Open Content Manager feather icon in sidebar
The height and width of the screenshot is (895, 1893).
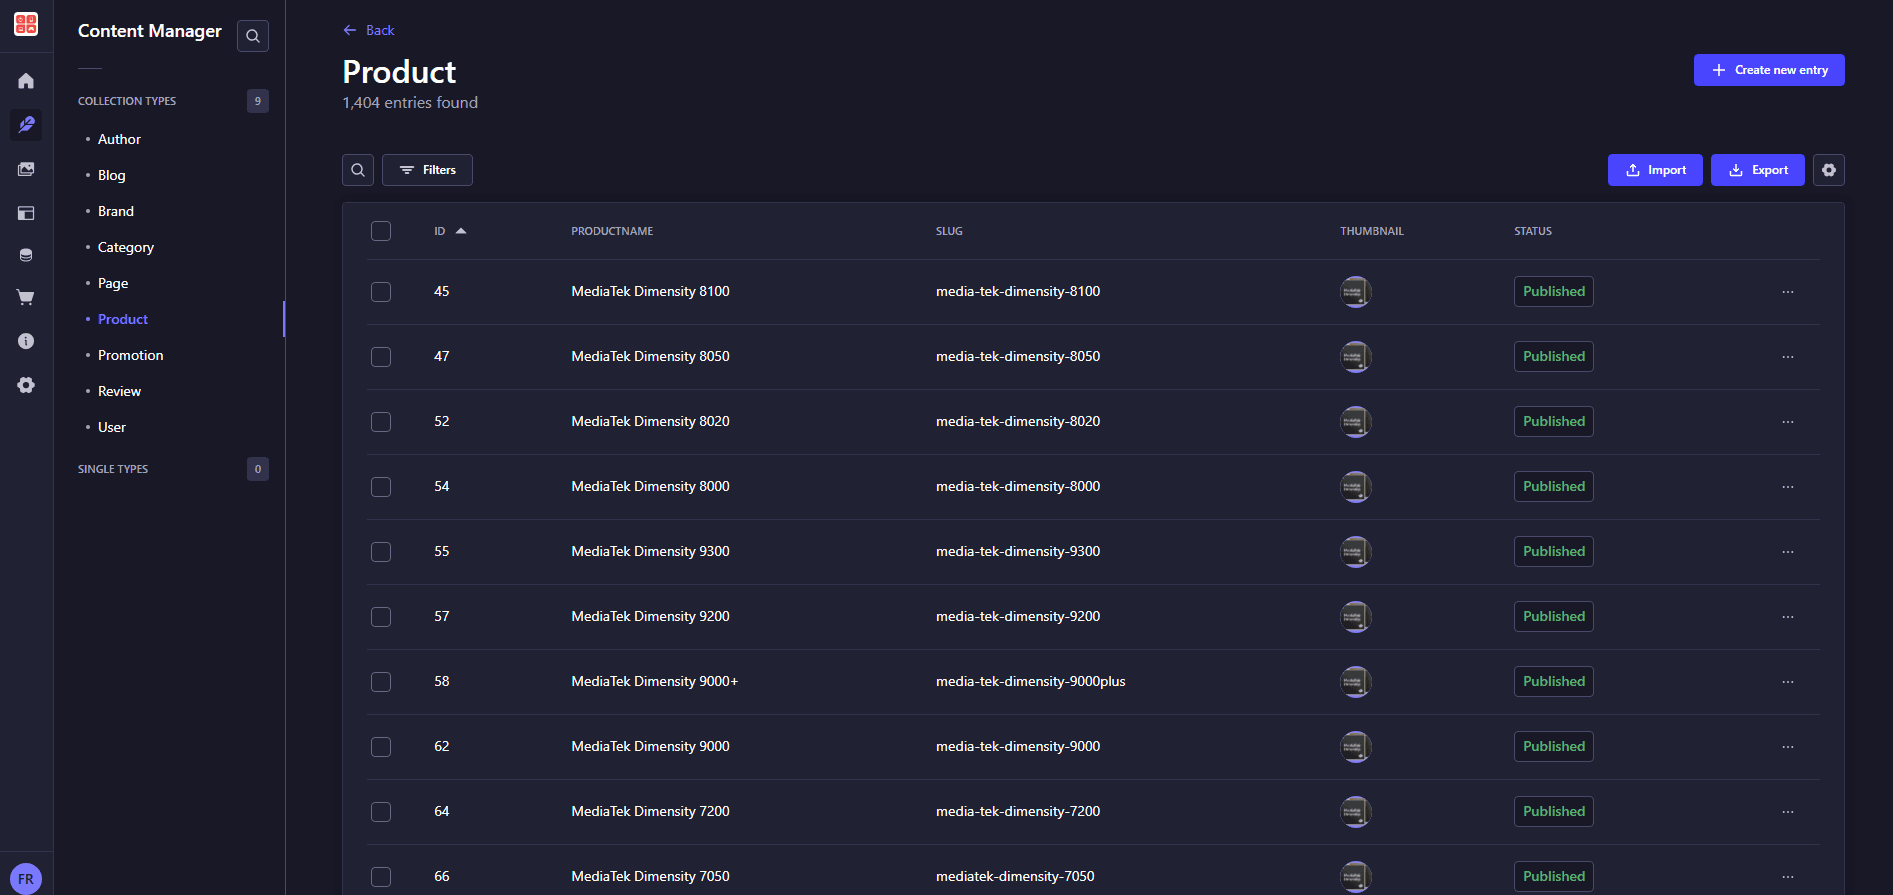pos(26,125)
